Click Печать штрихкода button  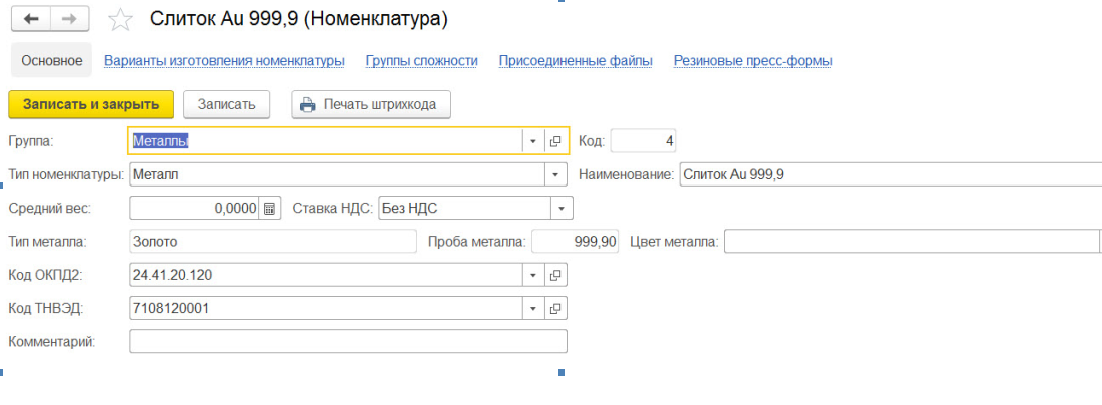pyautogui.click(x=371, y=104)
